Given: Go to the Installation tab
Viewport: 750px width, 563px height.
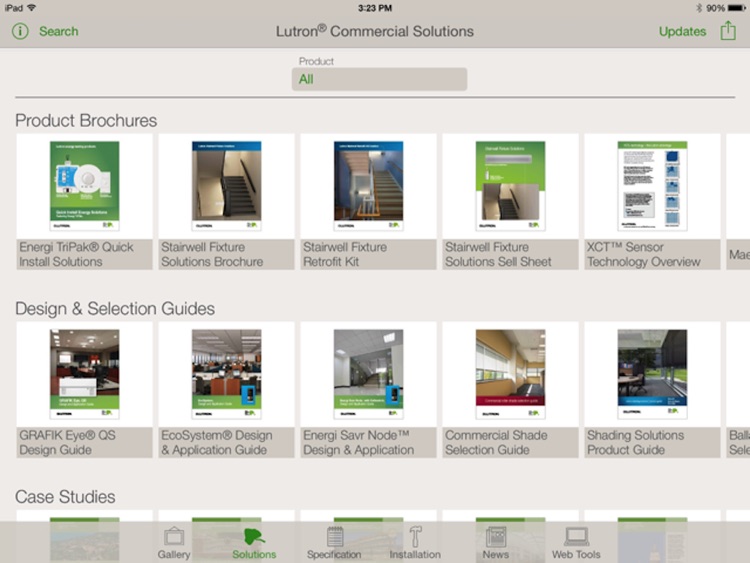Looking at the screenshot, I should pos(415,543).
